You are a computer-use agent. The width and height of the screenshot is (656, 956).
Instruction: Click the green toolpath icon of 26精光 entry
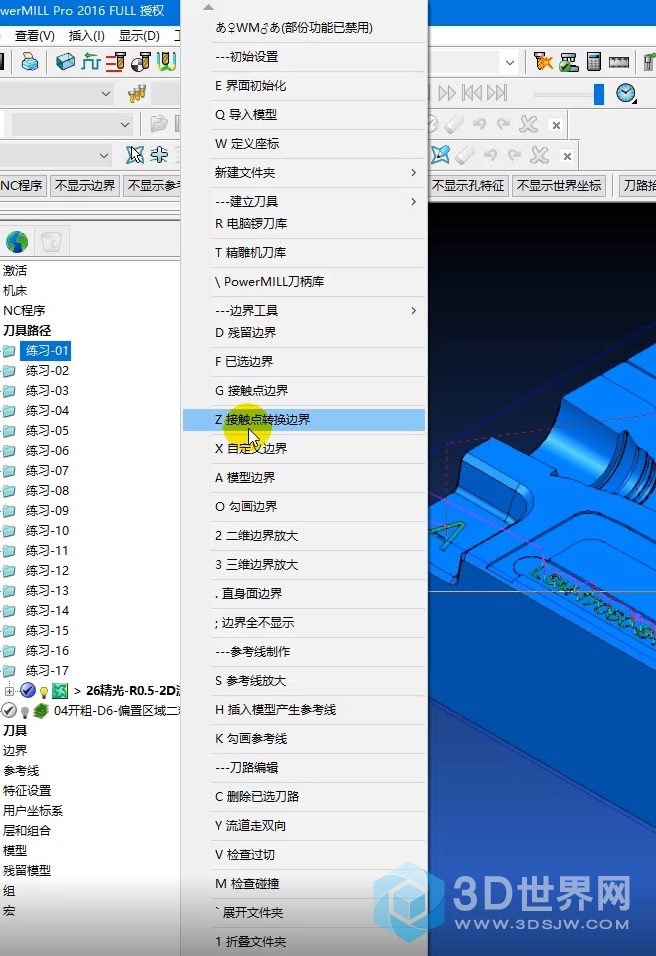tap(60, 690)
